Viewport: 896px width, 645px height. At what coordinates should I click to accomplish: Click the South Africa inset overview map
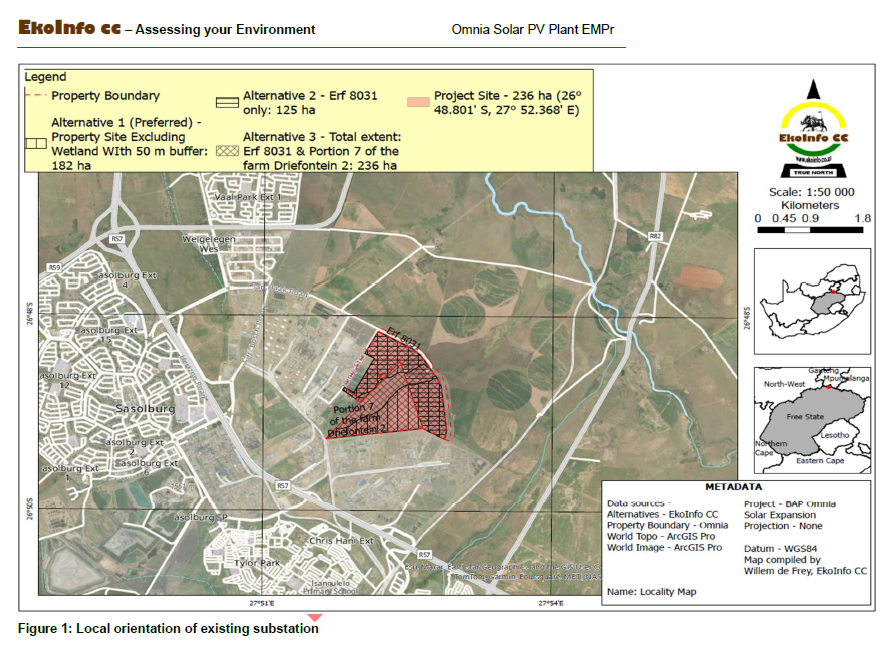[x=812, y=301]
